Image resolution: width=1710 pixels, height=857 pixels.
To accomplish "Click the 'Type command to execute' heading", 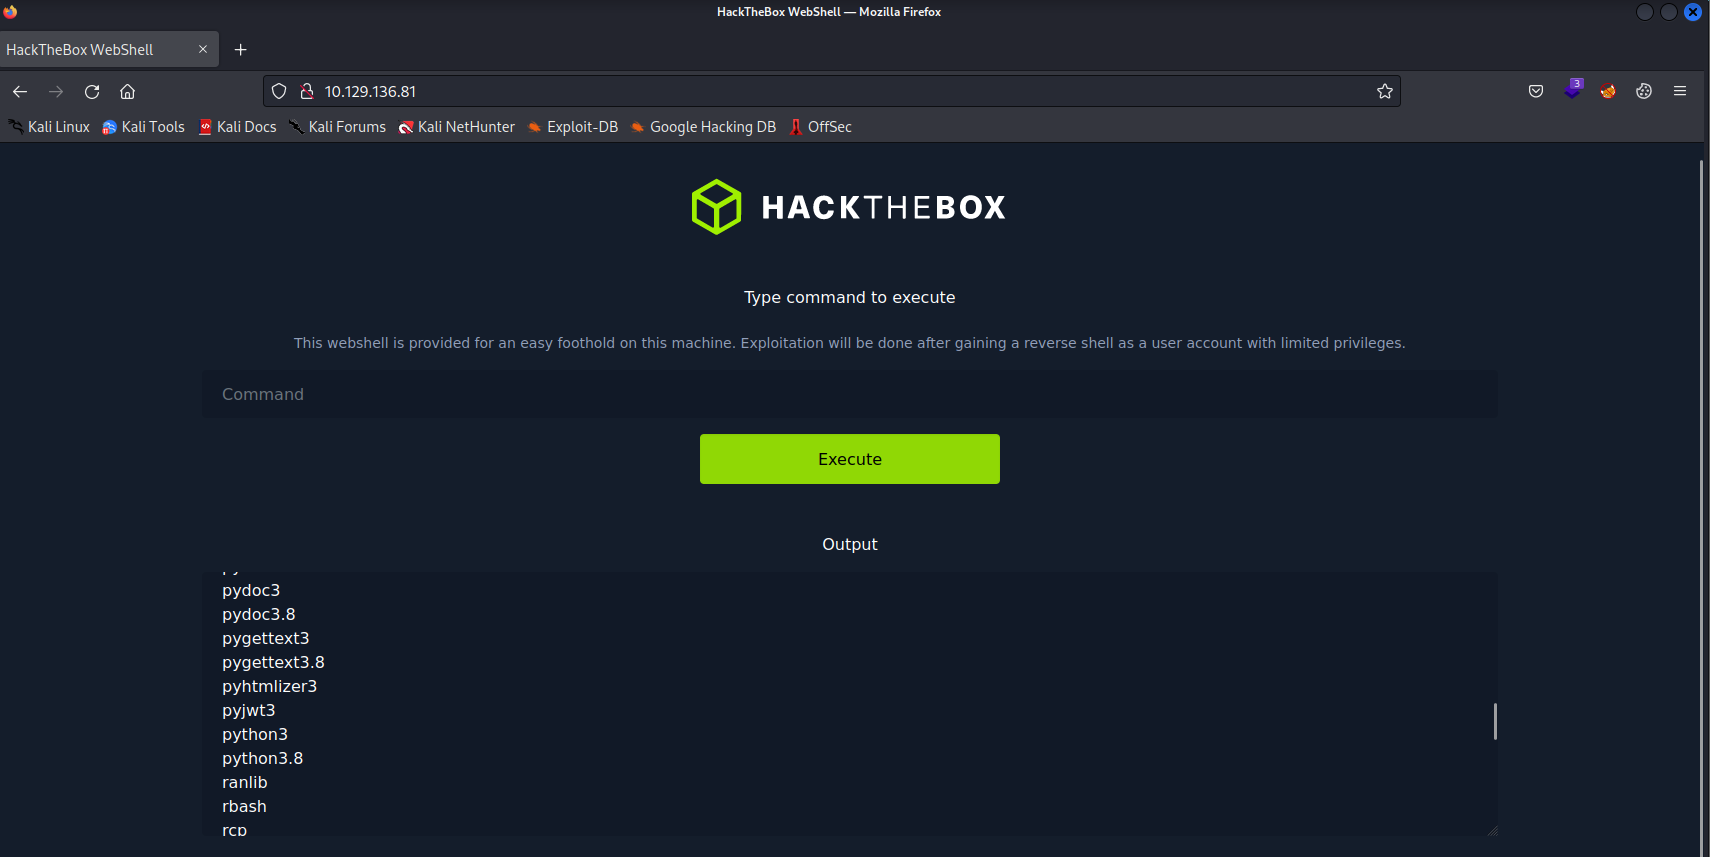I will [x=850, y=297].
